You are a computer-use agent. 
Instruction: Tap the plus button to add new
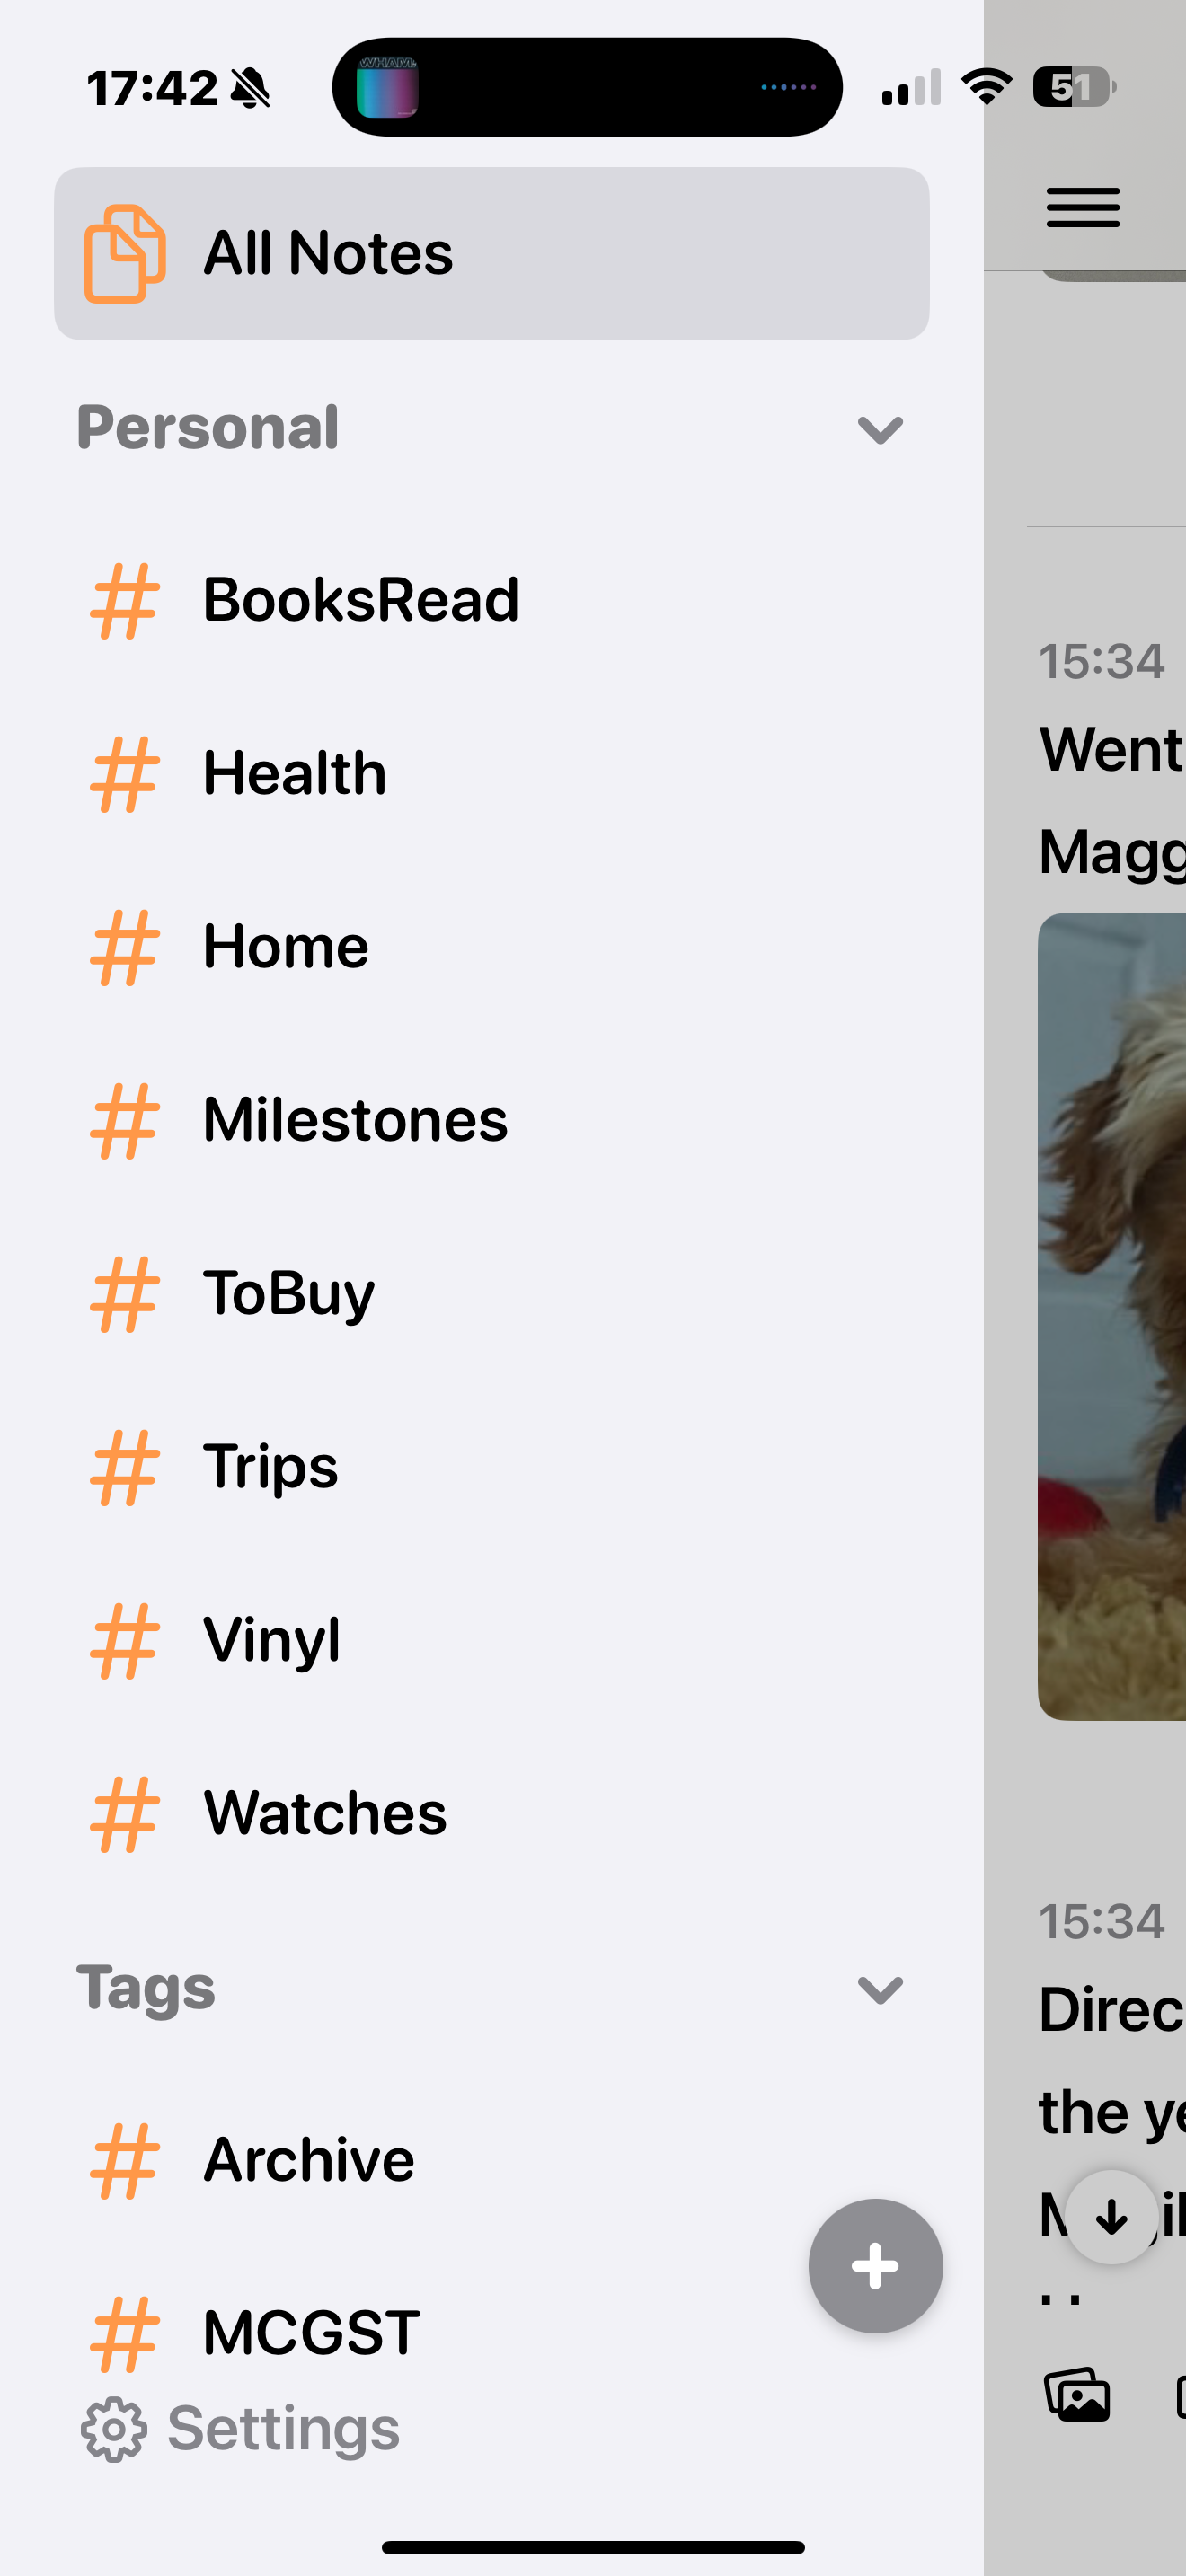(875, 2265)
